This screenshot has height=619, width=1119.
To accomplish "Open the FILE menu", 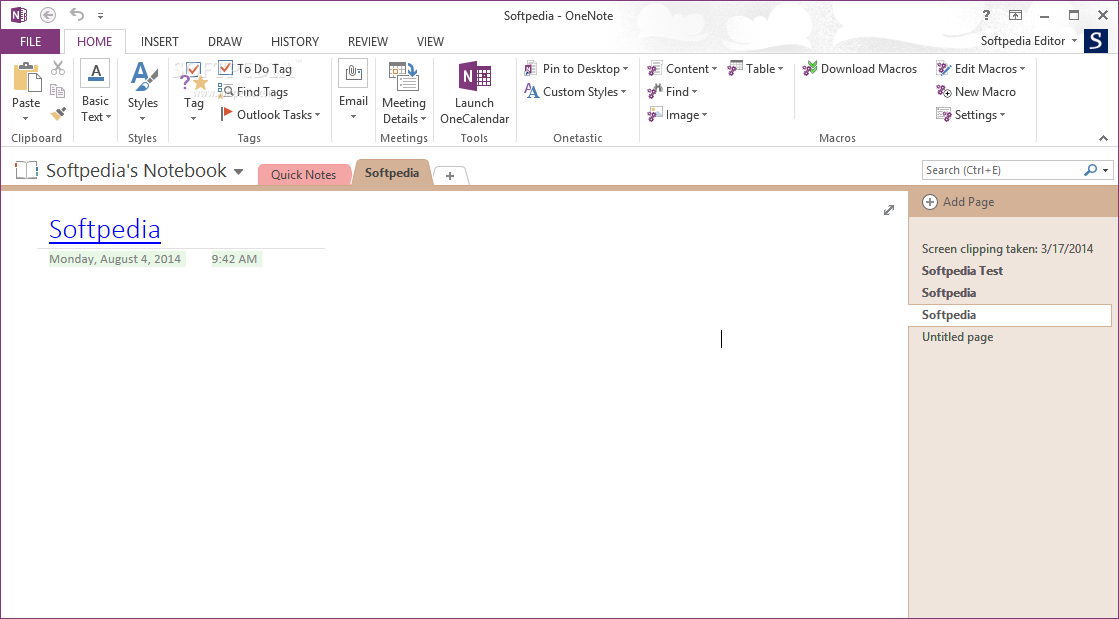I will (31, 41).
